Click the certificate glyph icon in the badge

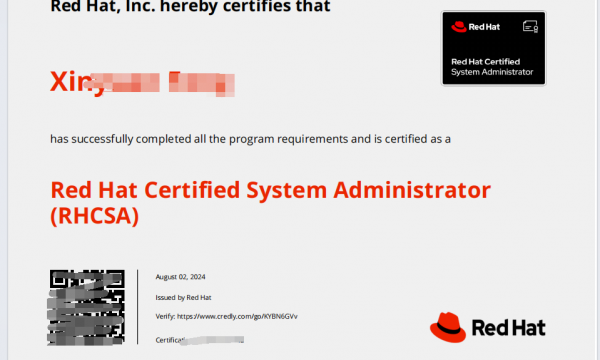(530, 27)
